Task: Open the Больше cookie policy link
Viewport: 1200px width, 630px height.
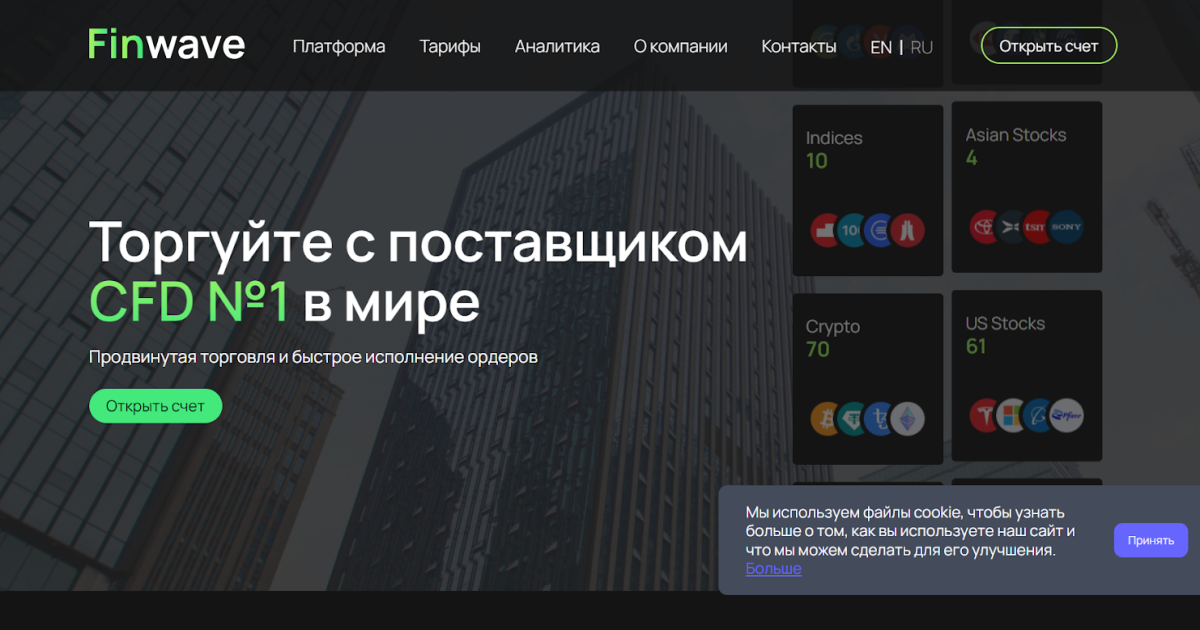Action: [773, 568]
